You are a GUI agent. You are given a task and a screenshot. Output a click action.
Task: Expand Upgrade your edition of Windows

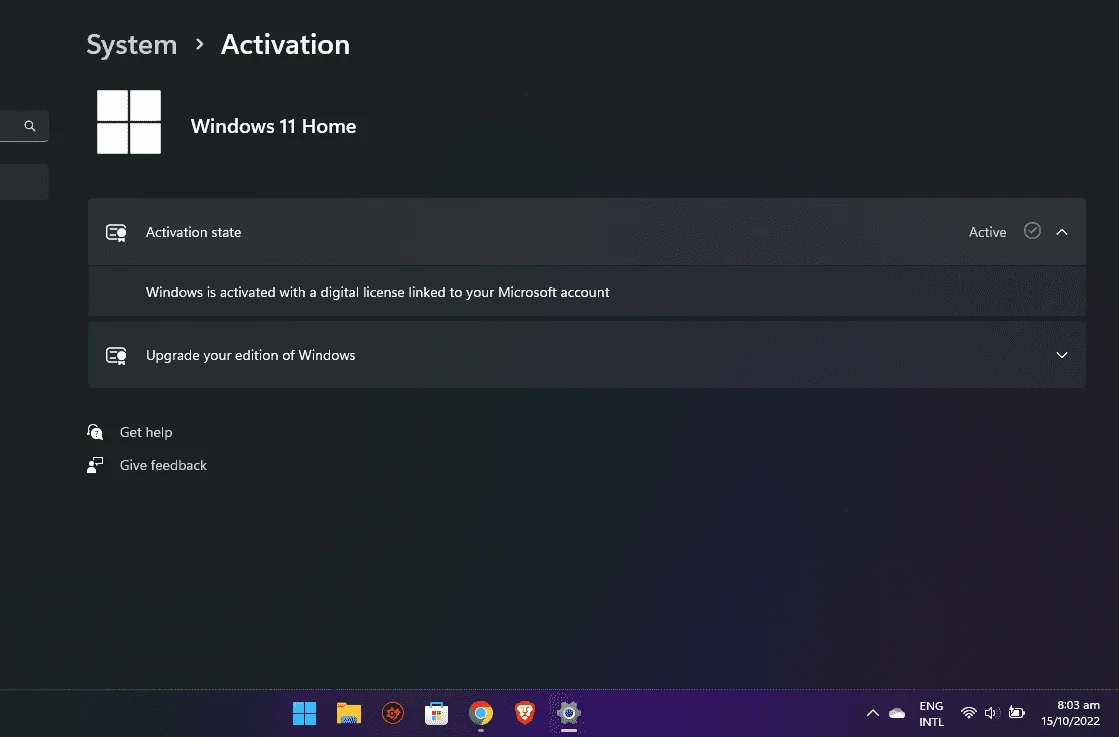click(x=1061, y=355)
